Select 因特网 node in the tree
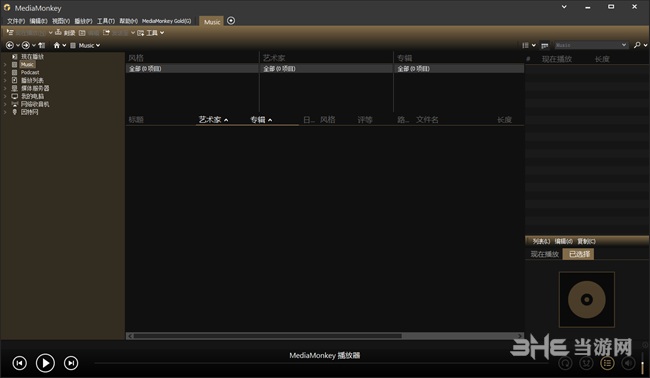The width and height of the screenshot is (650, 378). click(30, 112)
